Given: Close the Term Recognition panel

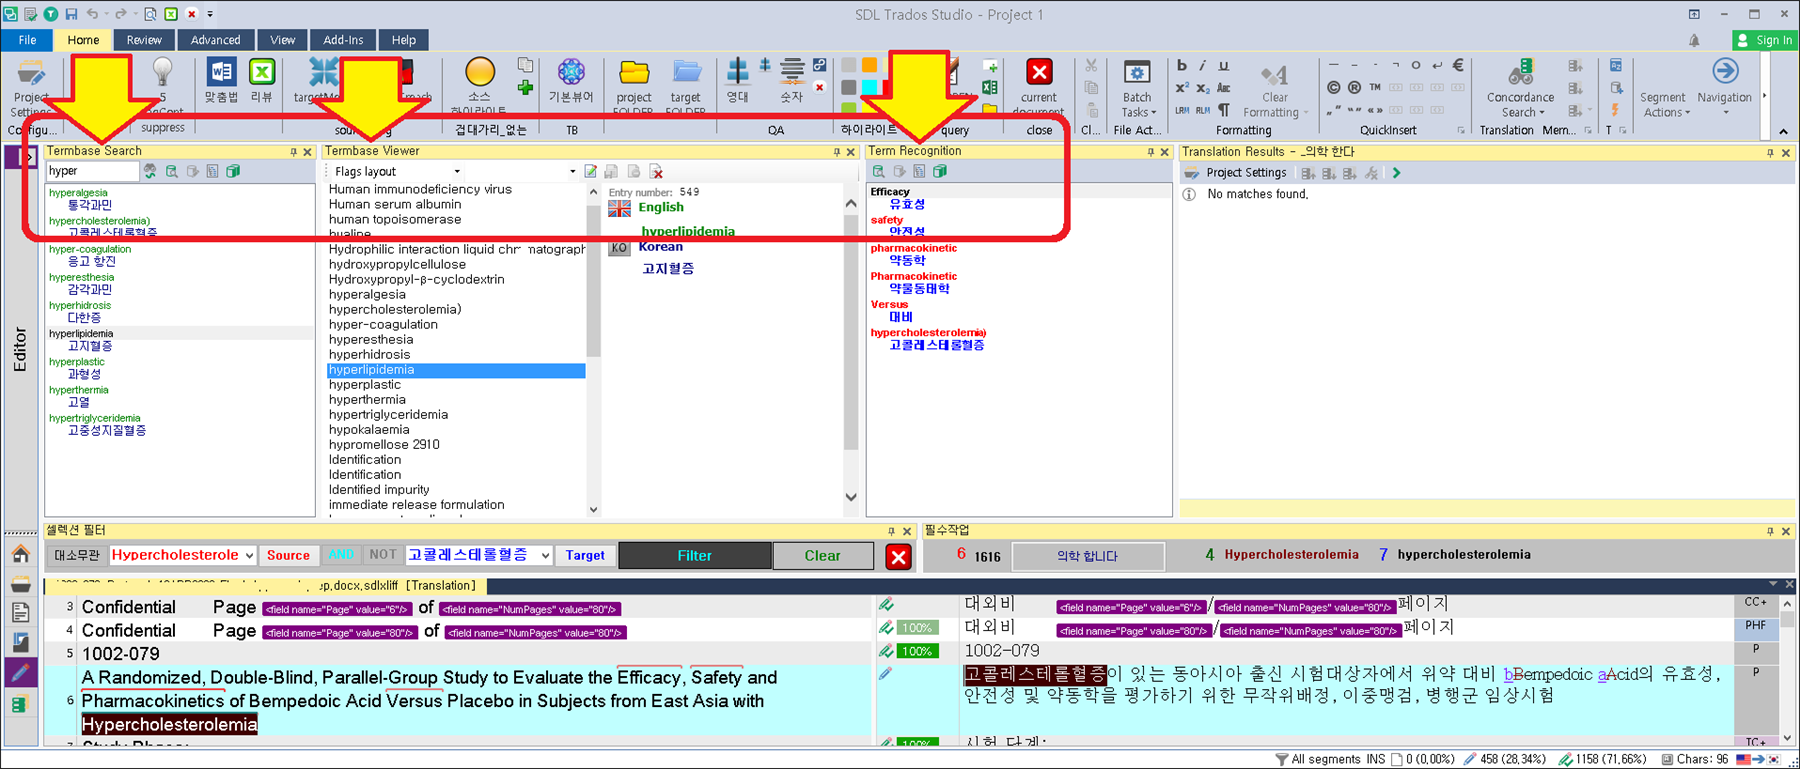Looking at the screenshot, I should point(1164,152).
